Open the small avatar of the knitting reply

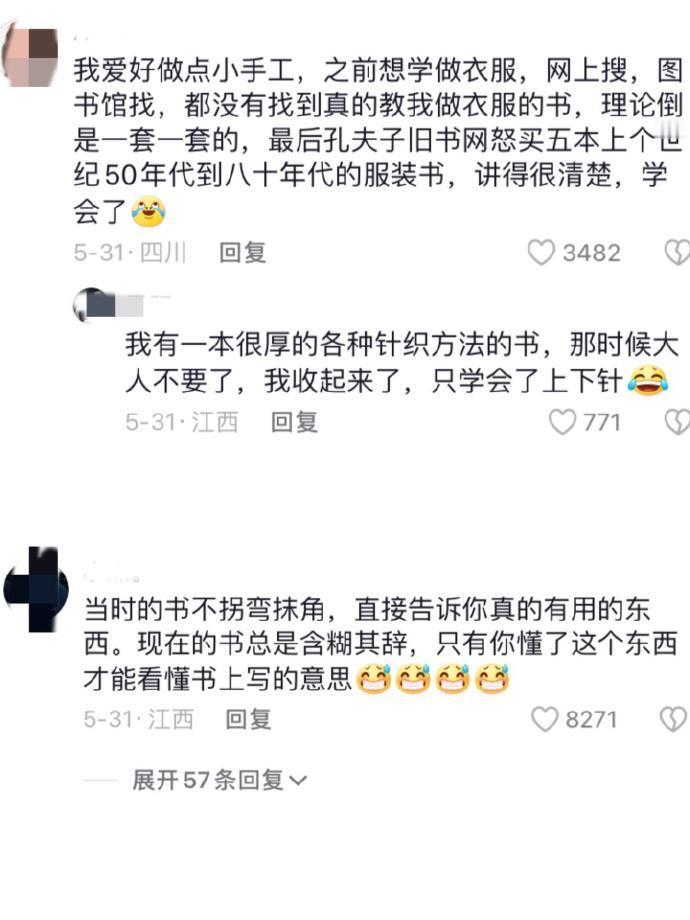93,306
